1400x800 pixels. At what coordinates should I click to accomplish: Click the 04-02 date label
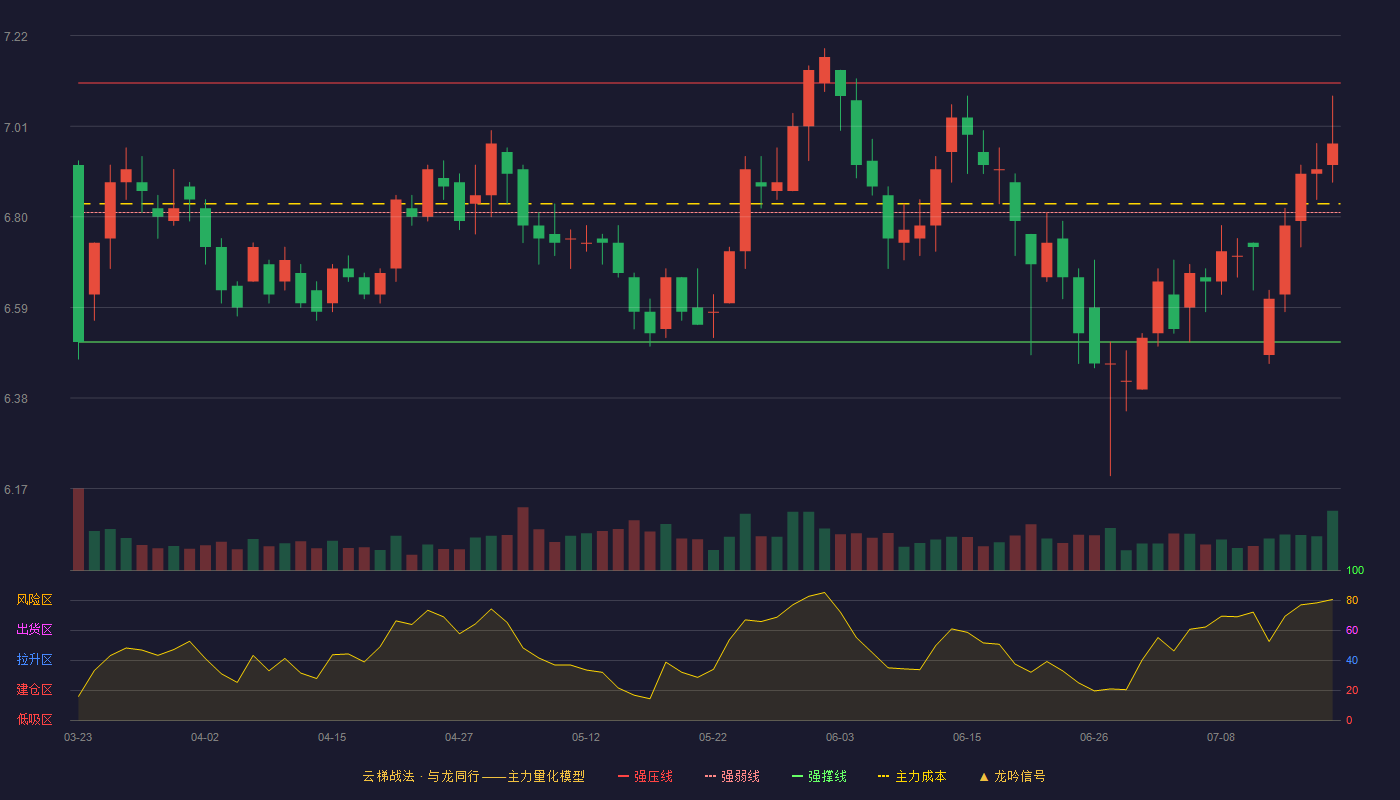(205, 737)
